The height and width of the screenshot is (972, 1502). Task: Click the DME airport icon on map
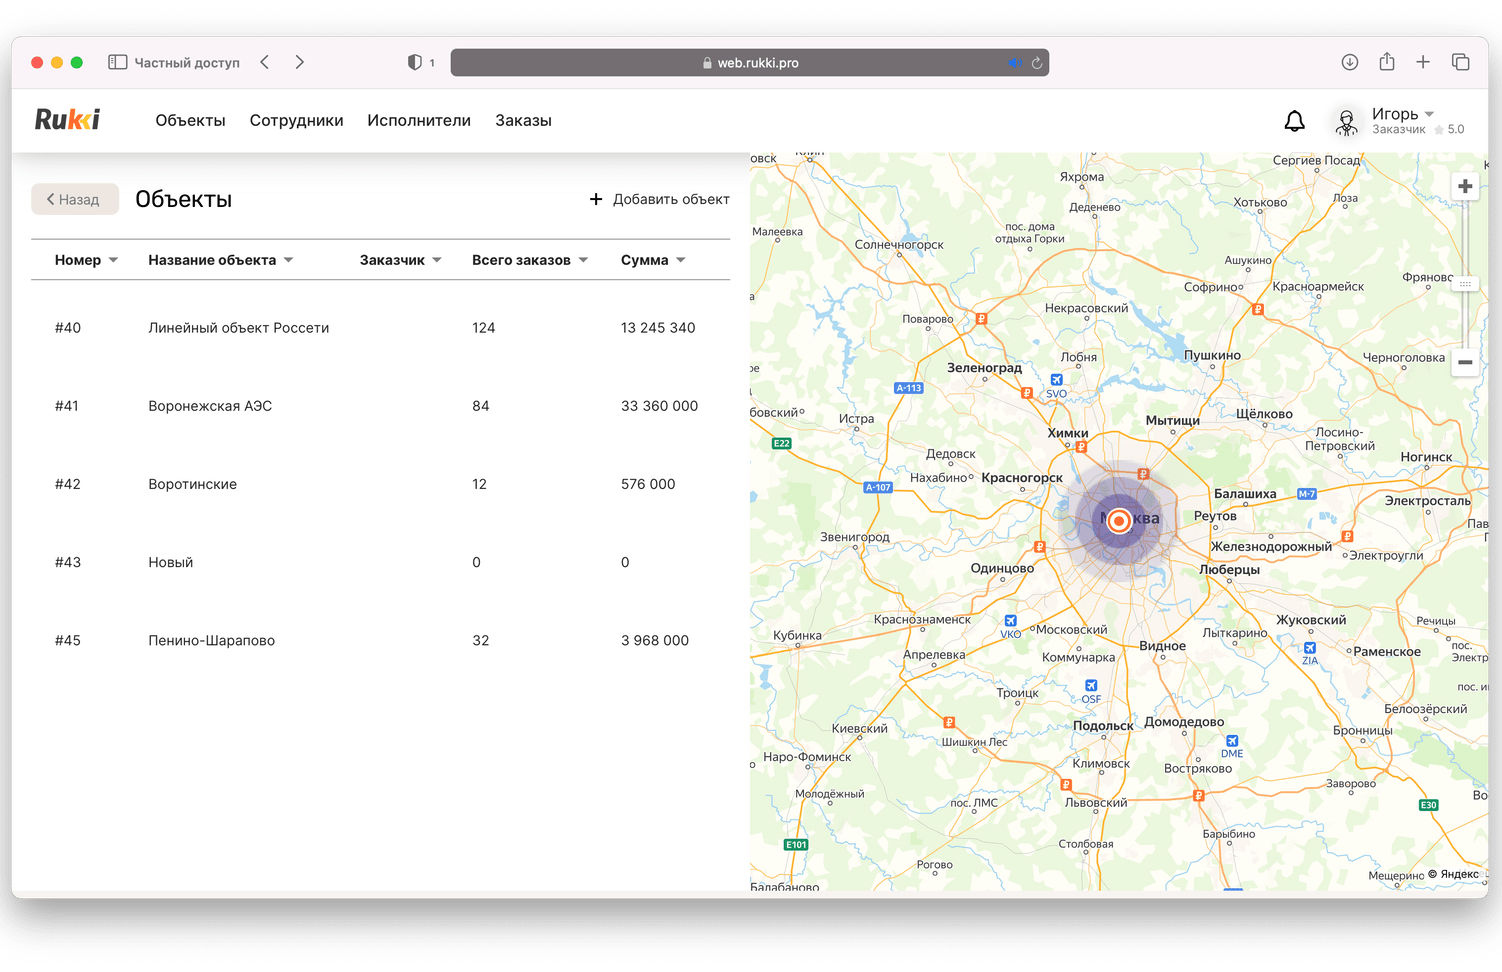click(1231, 741)
